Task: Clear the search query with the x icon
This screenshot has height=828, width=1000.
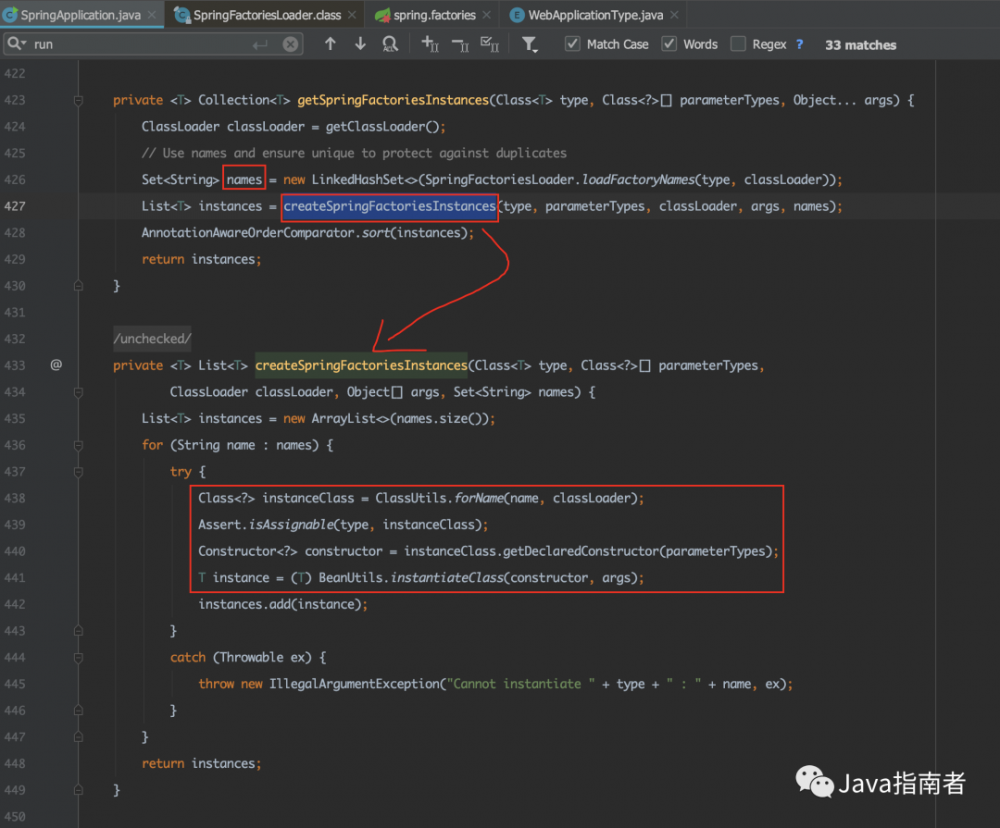Action: click(x=290, y=44)
